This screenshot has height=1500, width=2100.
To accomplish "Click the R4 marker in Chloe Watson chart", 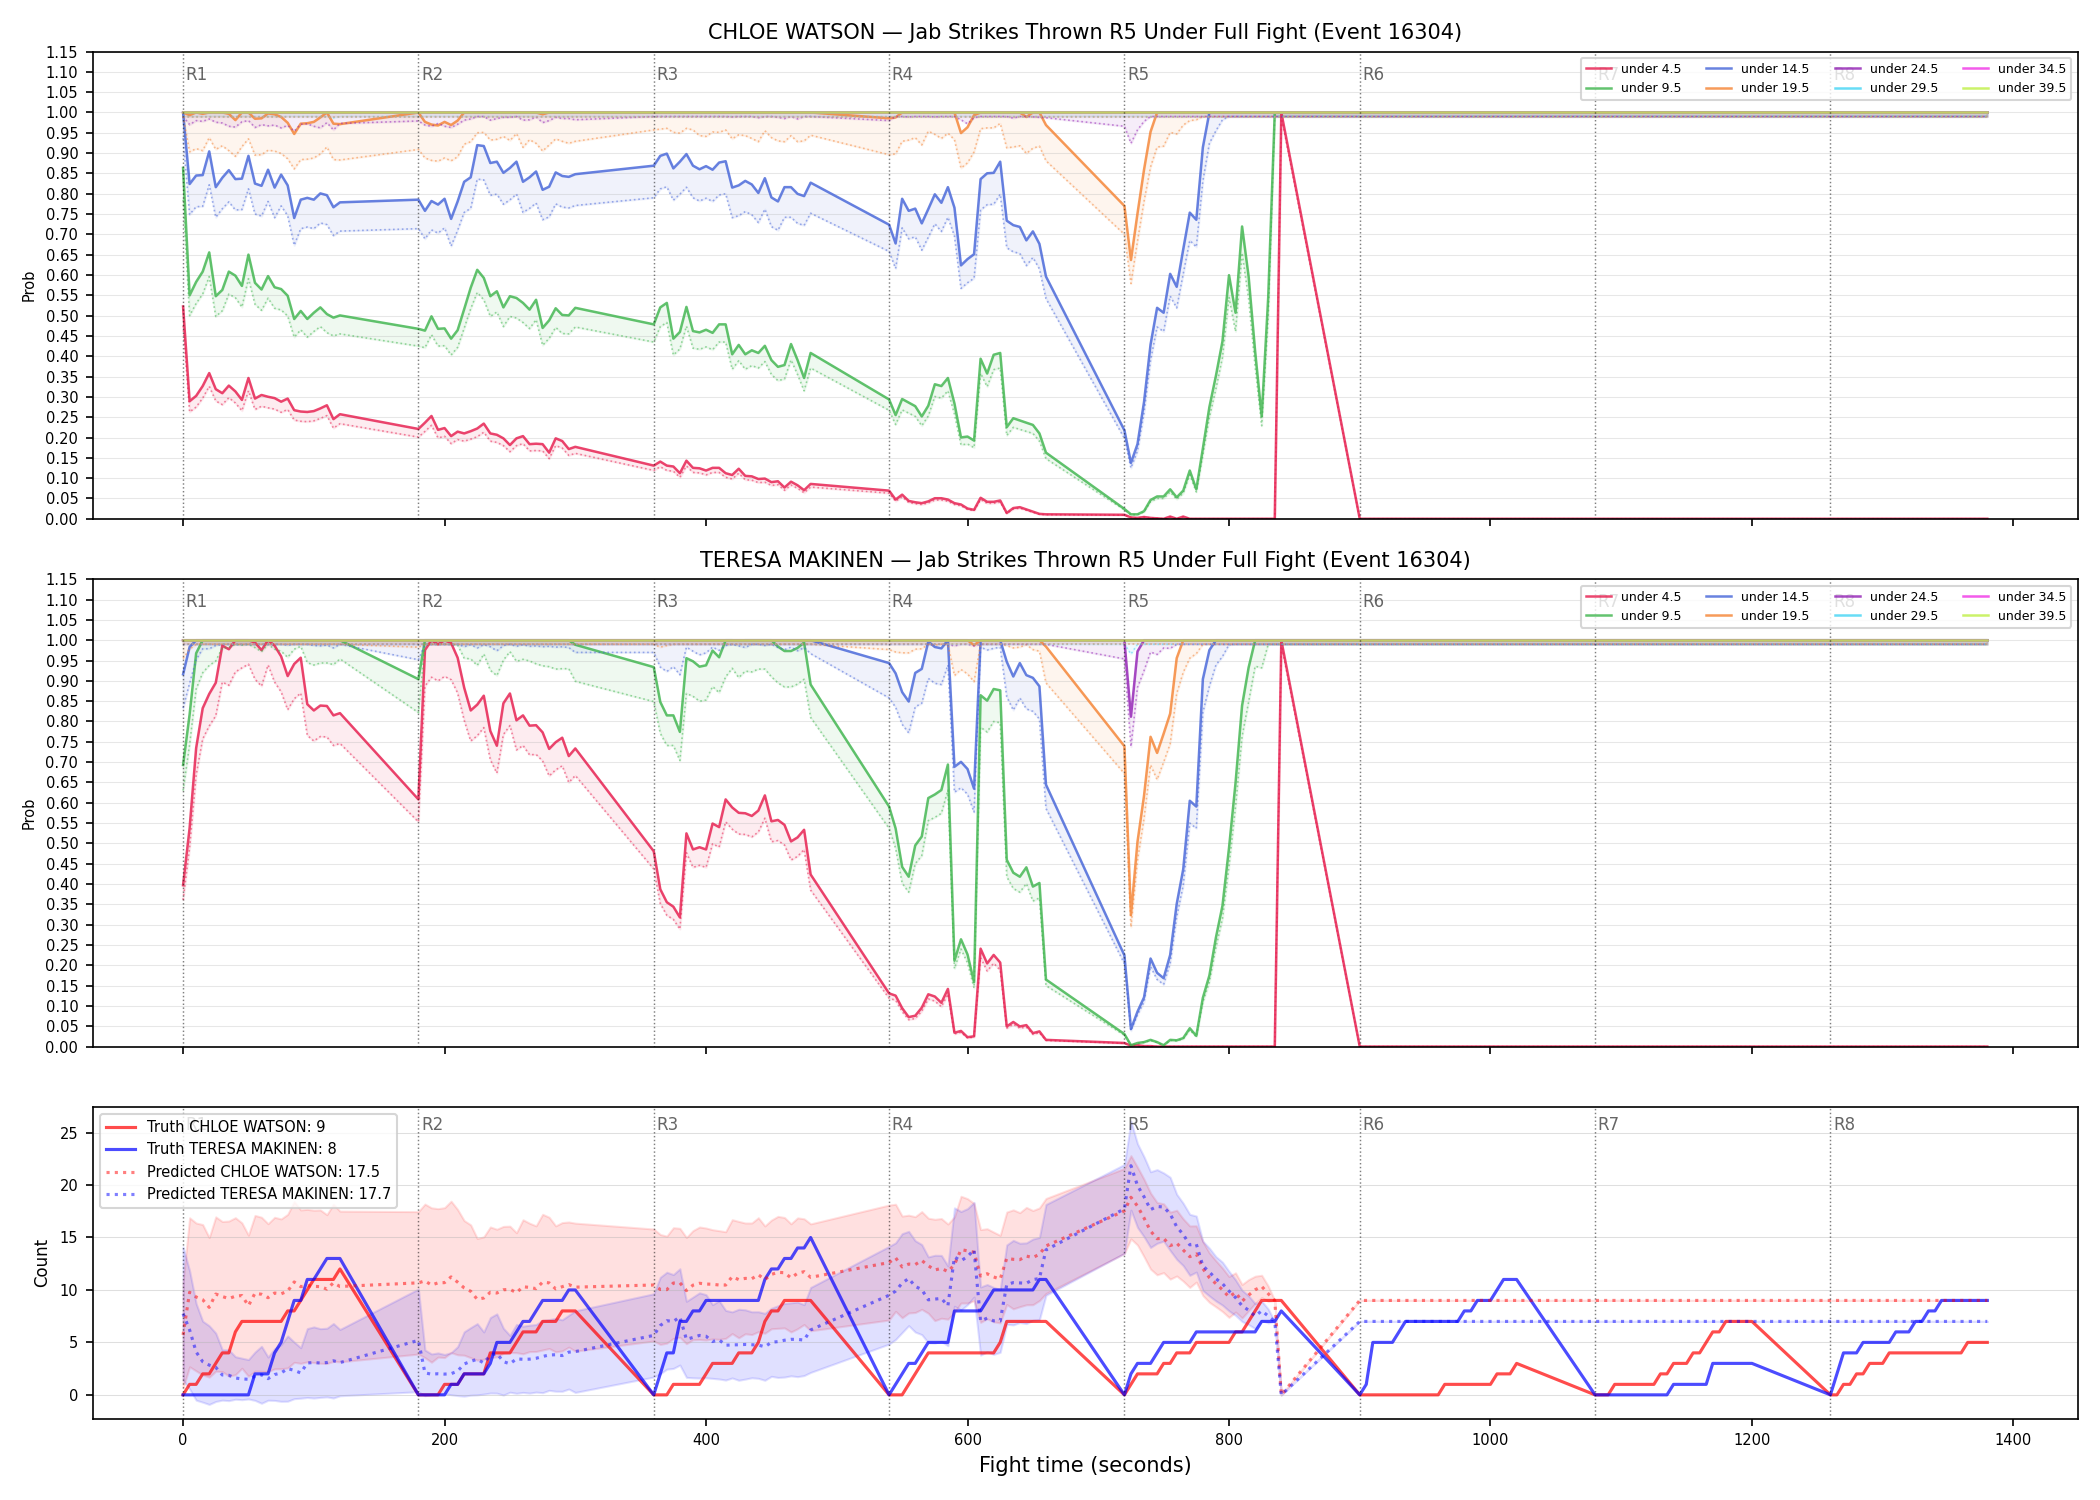I will pyautogui.click(x=902, y=74).
